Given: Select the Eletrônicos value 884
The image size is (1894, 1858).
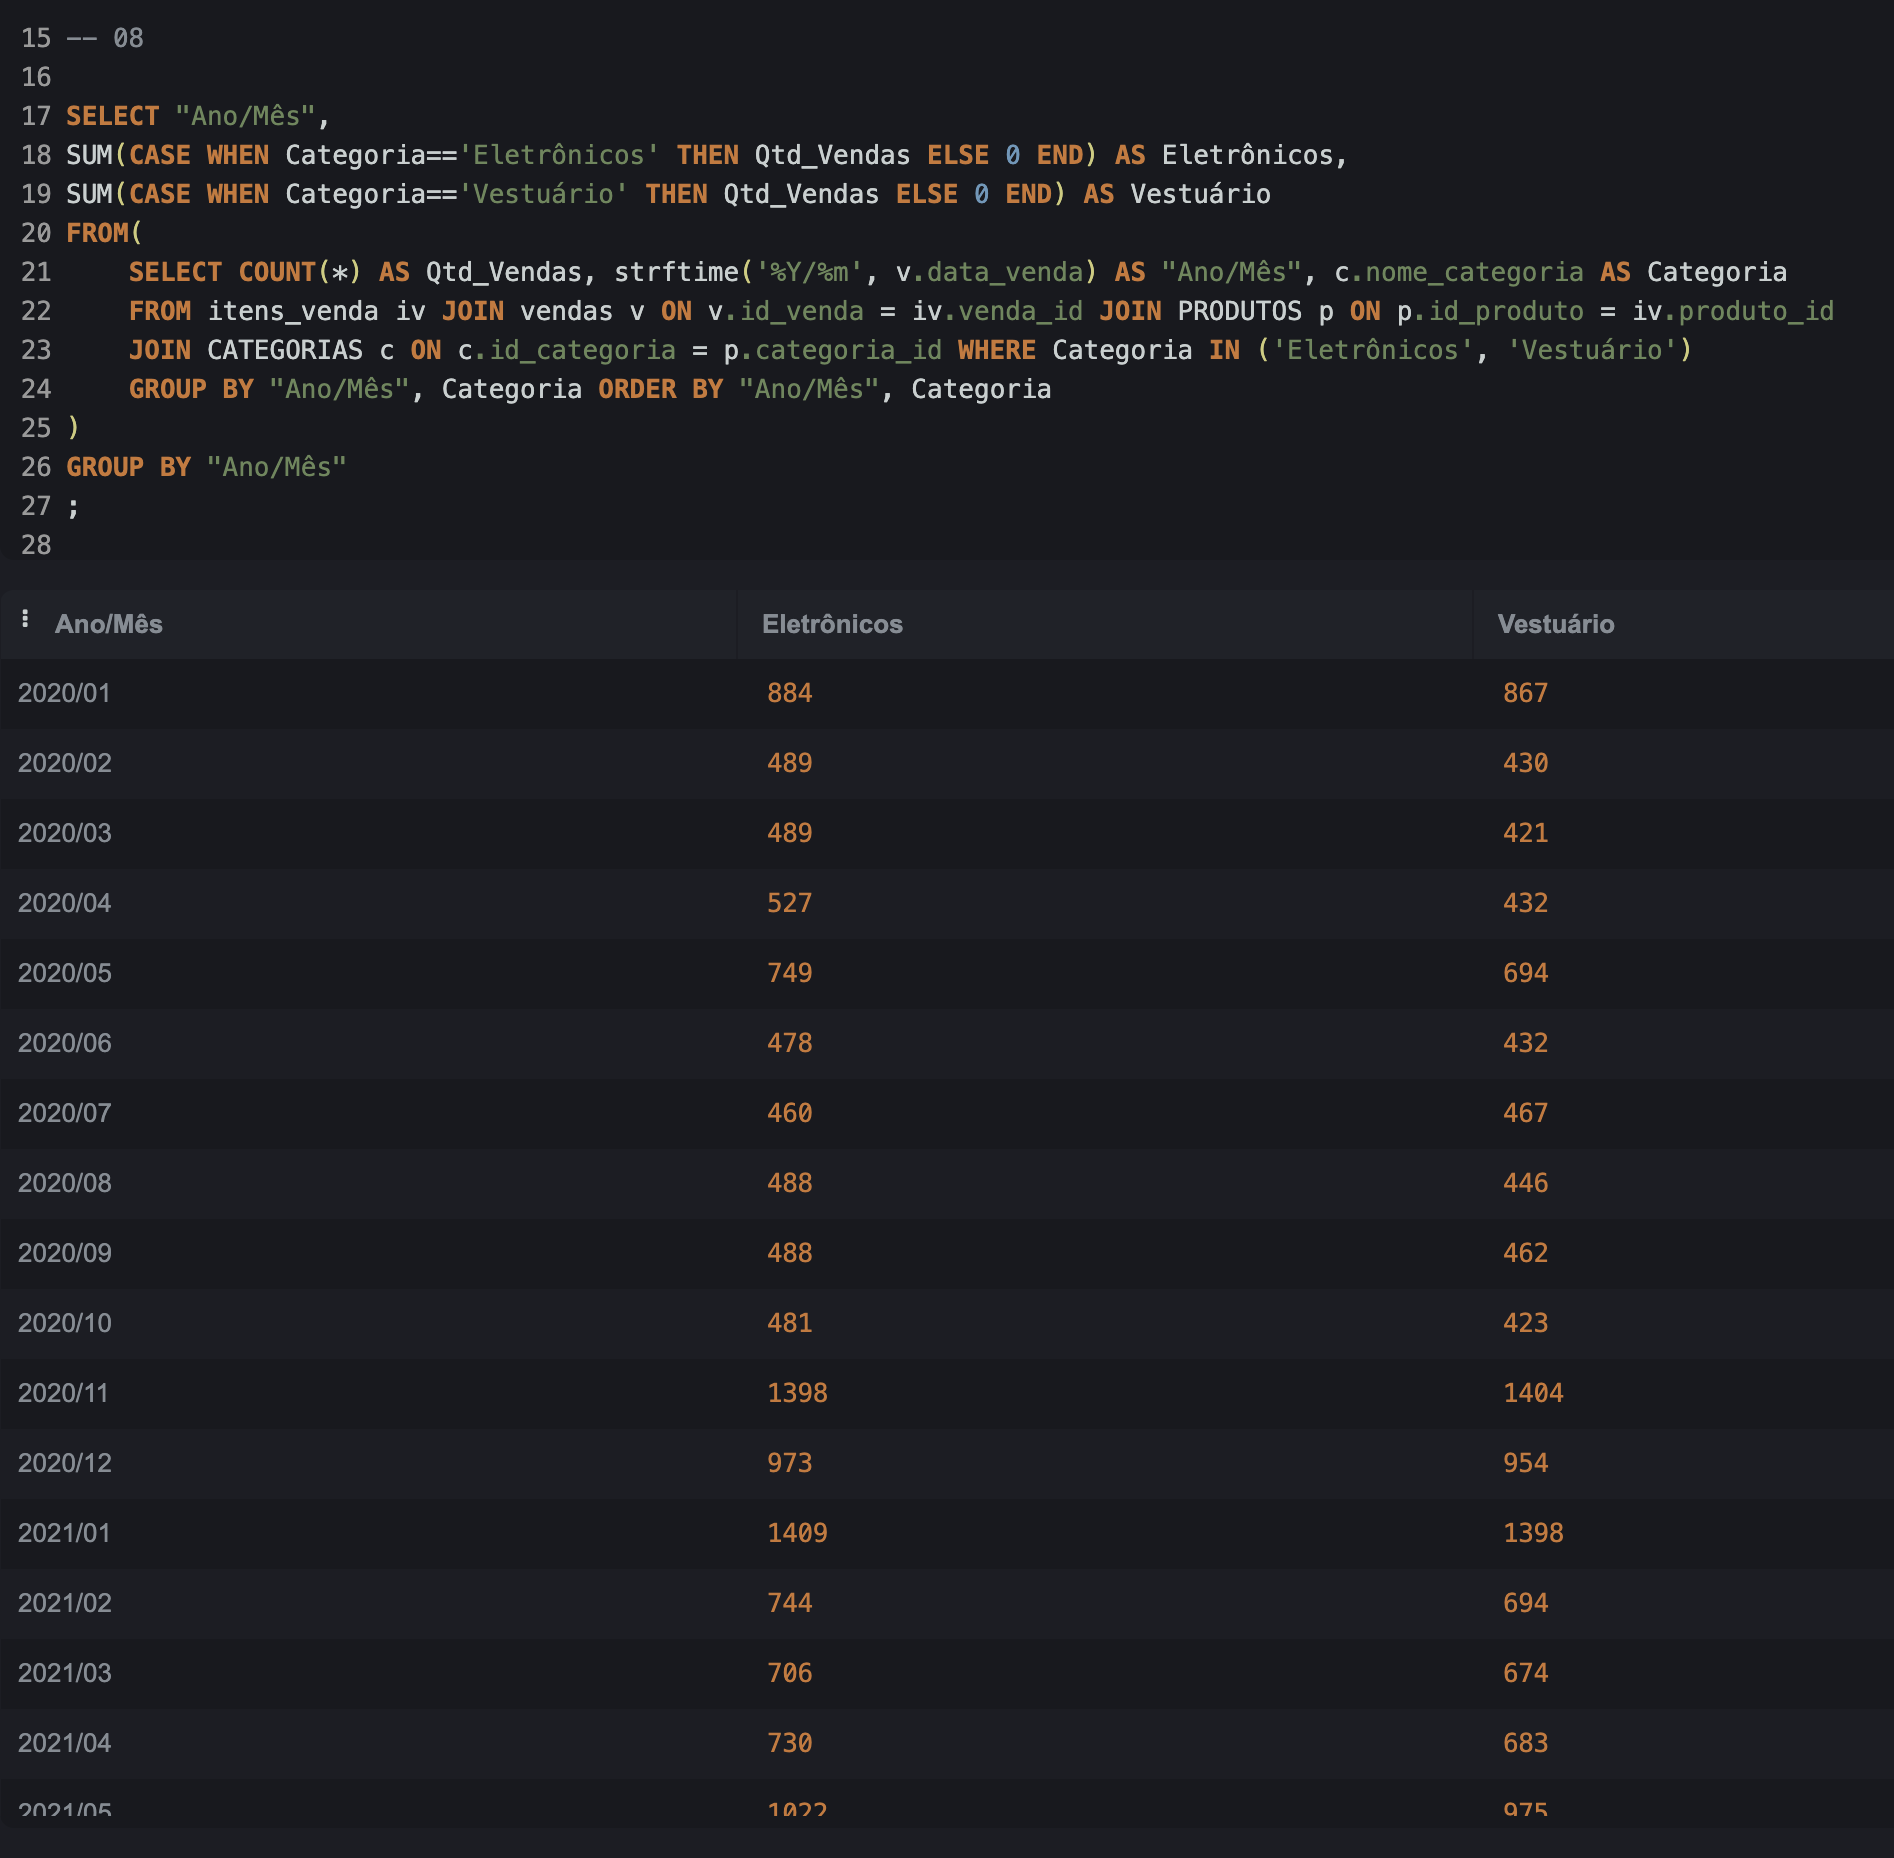Looking at the screenshot, I should tap(789, 693).
